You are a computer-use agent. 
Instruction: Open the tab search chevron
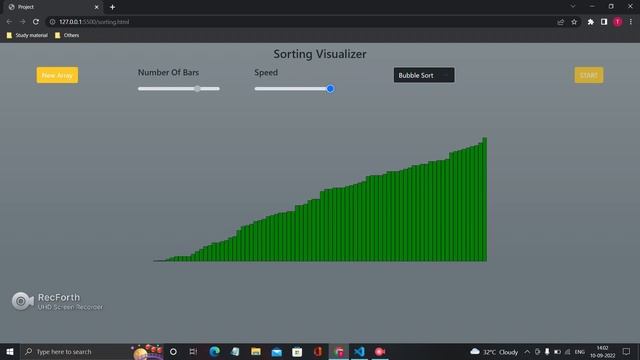click(573, 7)
